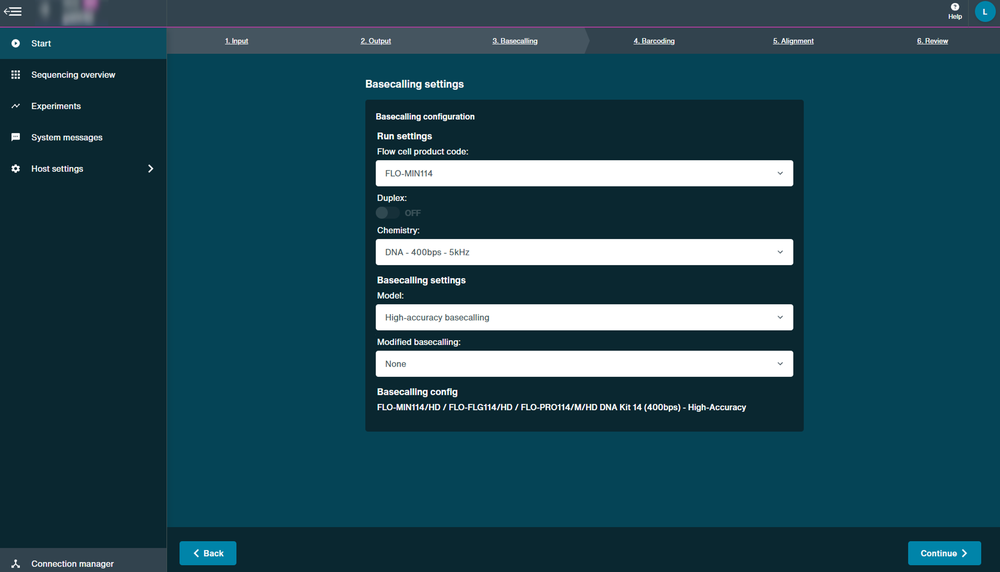Click the Continue button
The image size is (1000, 572).
pyautogui.click(x=945, y=554)
